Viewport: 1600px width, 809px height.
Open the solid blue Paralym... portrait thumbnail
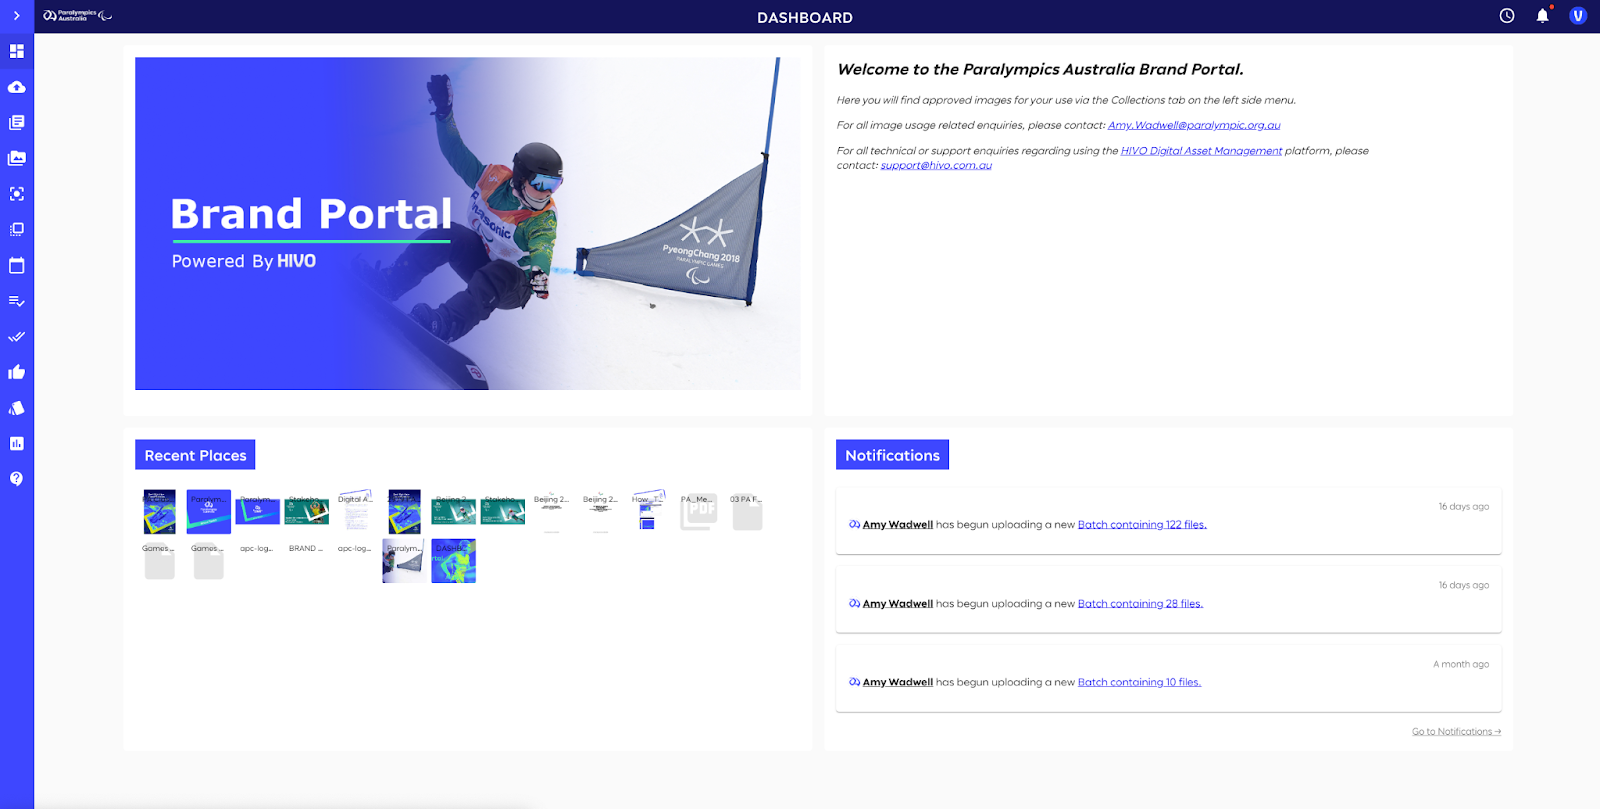(x=208, y=512)
